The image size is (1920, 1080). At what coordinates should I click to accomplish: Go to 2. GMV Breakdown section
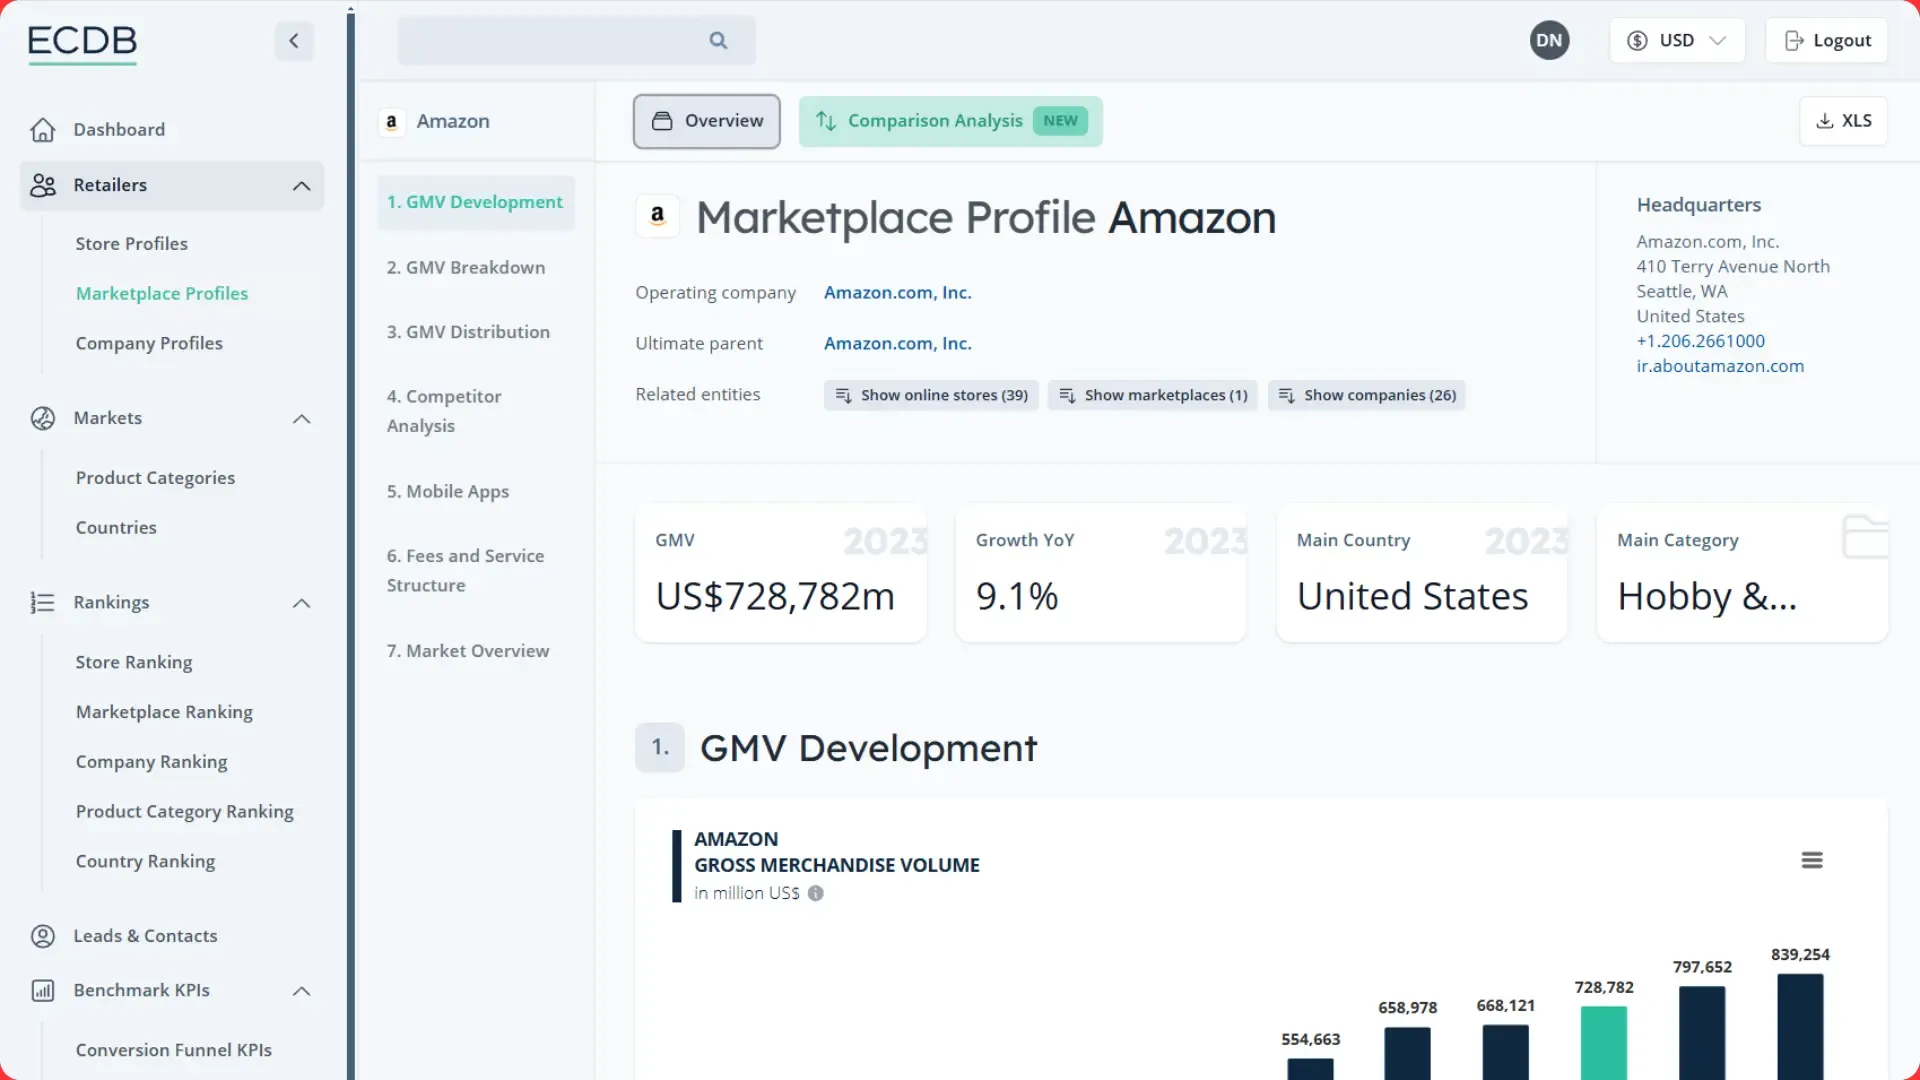click(466, 268)
